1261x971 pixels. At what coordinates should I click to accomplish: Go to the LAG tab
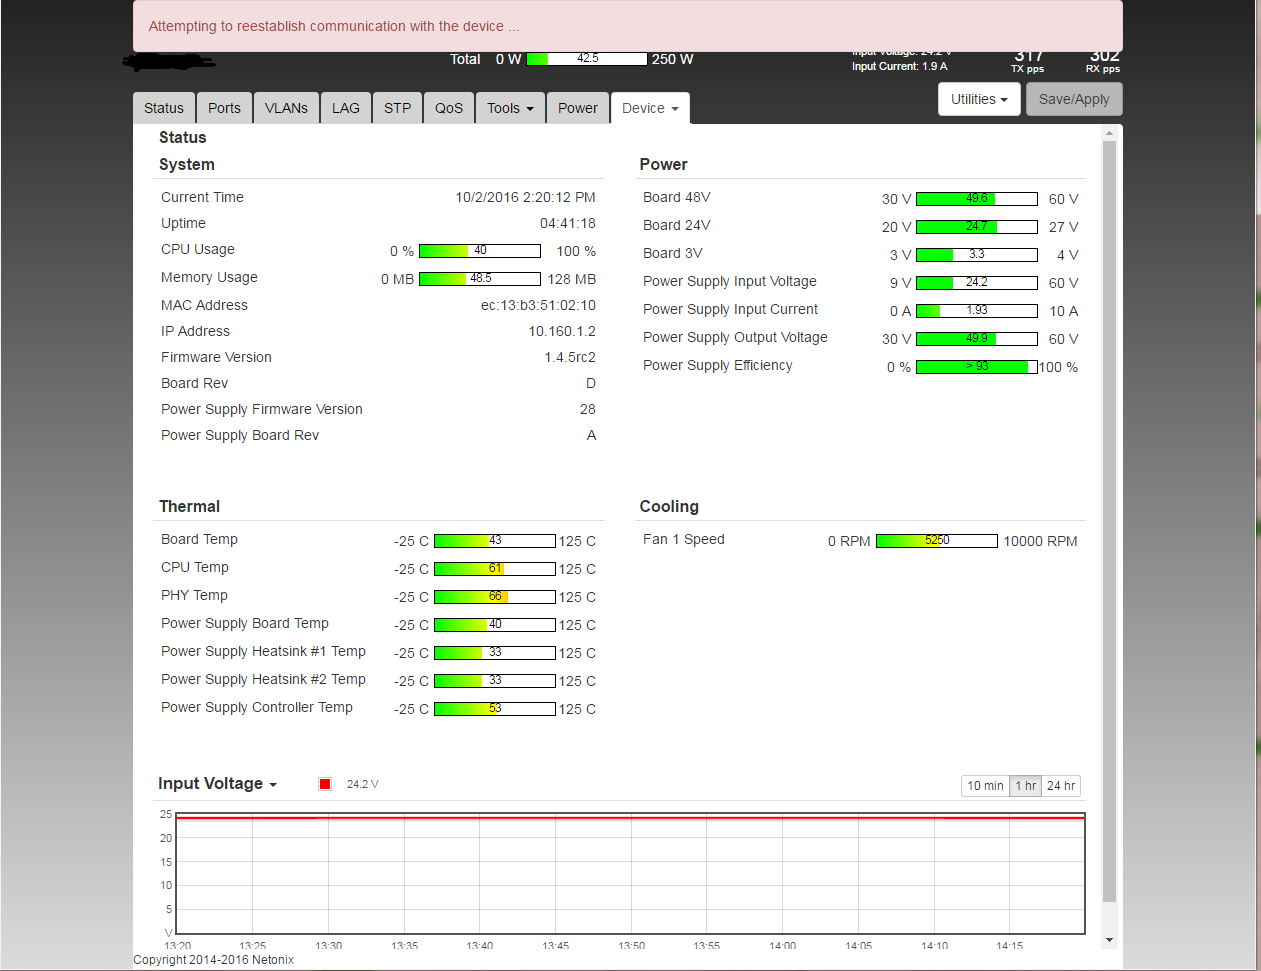pos(346,108)
